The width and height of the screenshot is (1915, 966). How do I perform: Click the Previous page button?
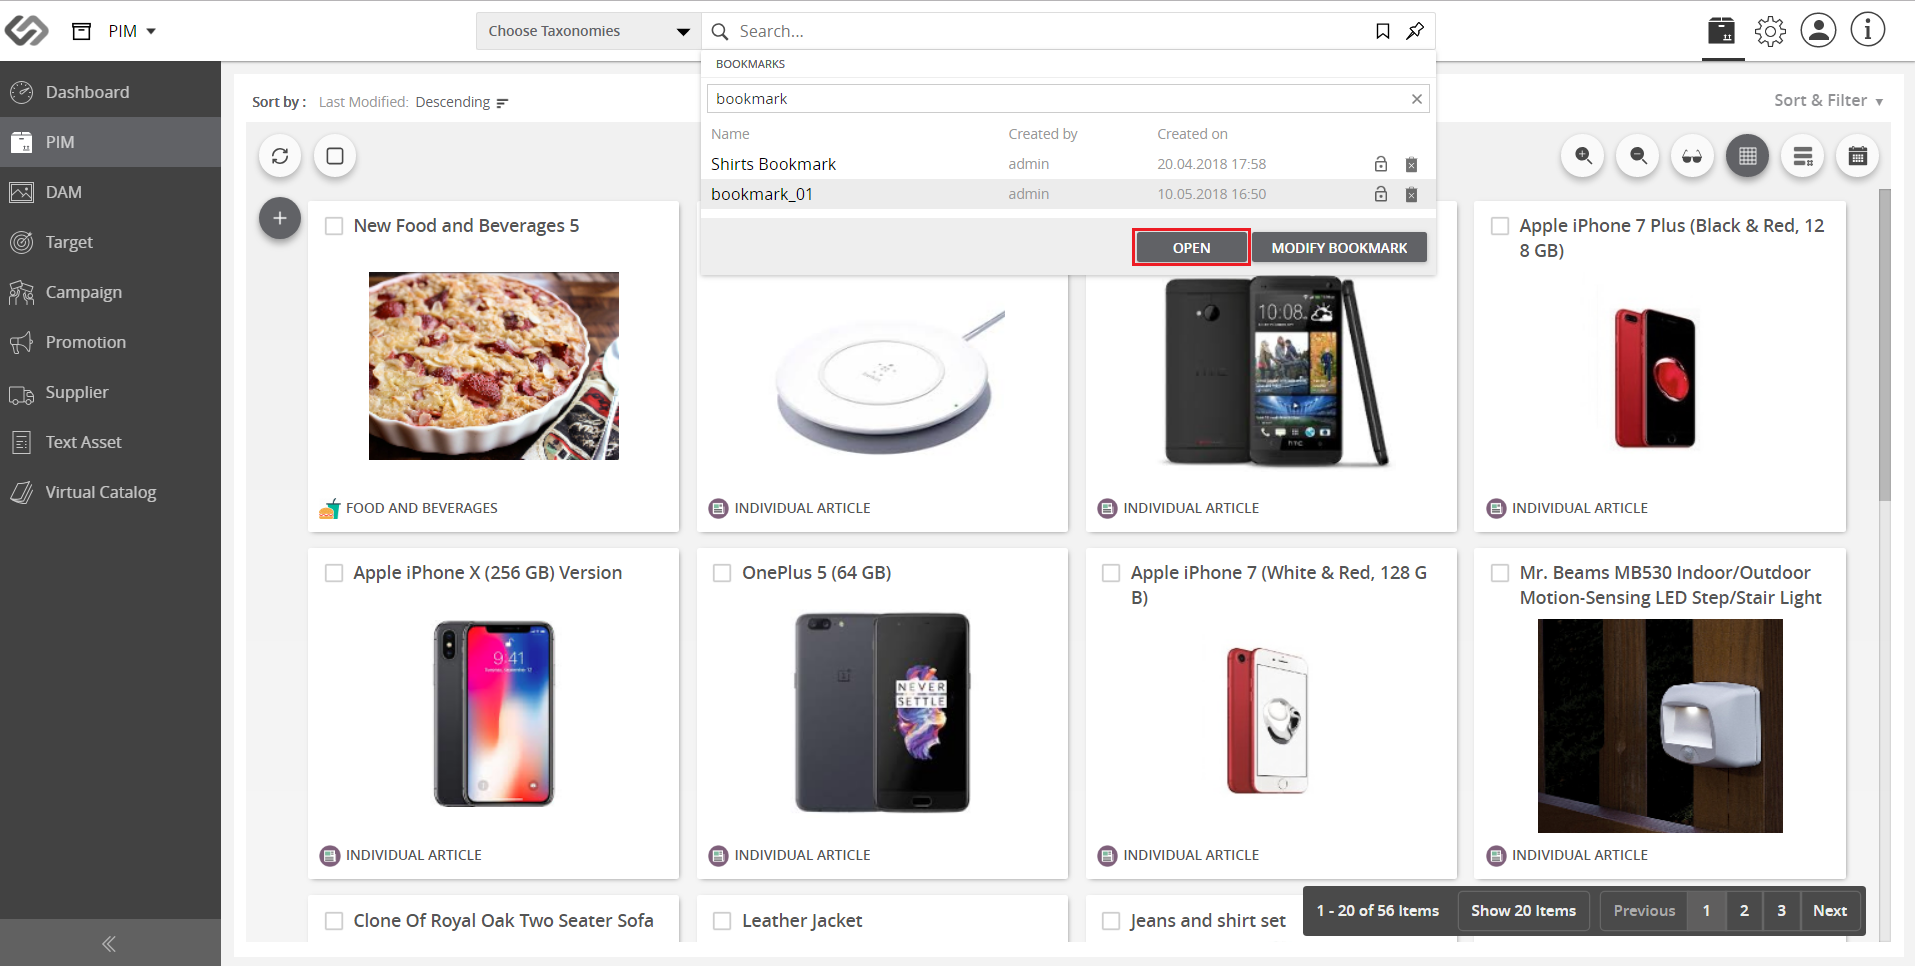point(1644,911)
